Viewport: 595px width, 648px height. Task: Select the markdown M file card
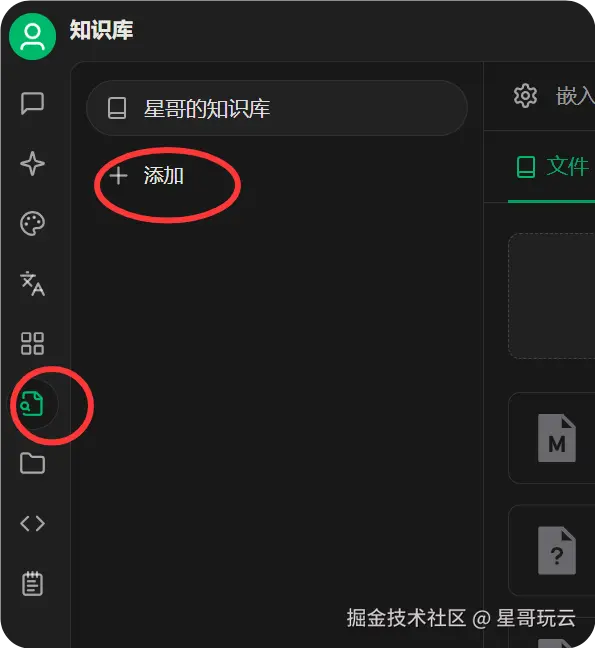pyautogui.click(x=552, y=438)
